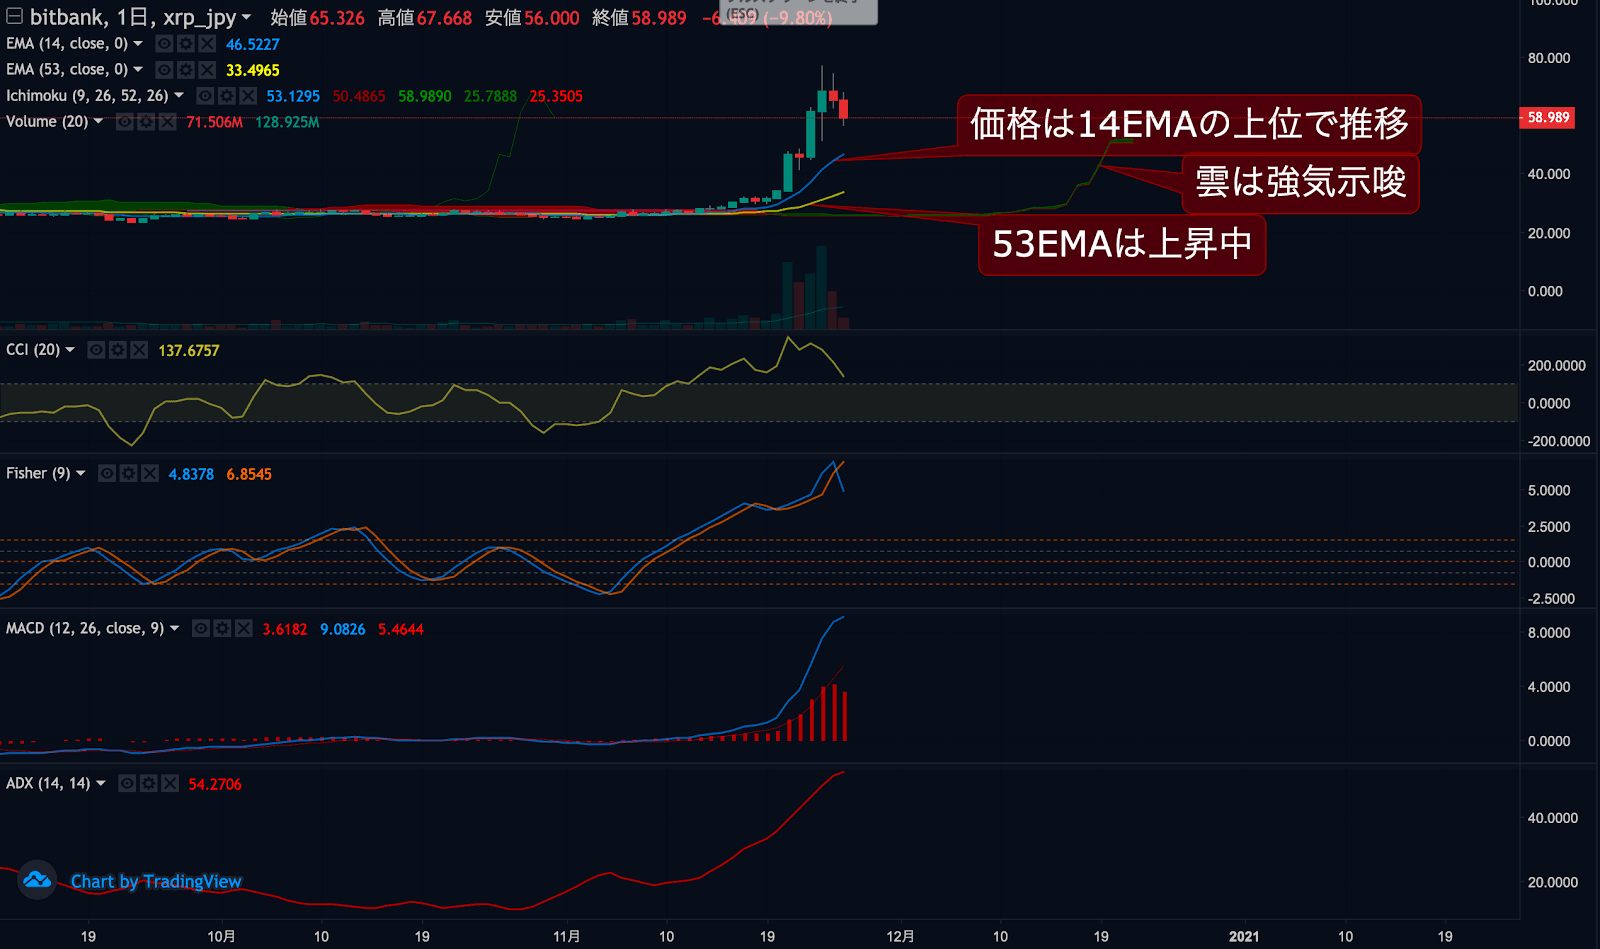Collapse the legend using the minus box
The image size is (1600, 949).
click(x=14, y=16)
